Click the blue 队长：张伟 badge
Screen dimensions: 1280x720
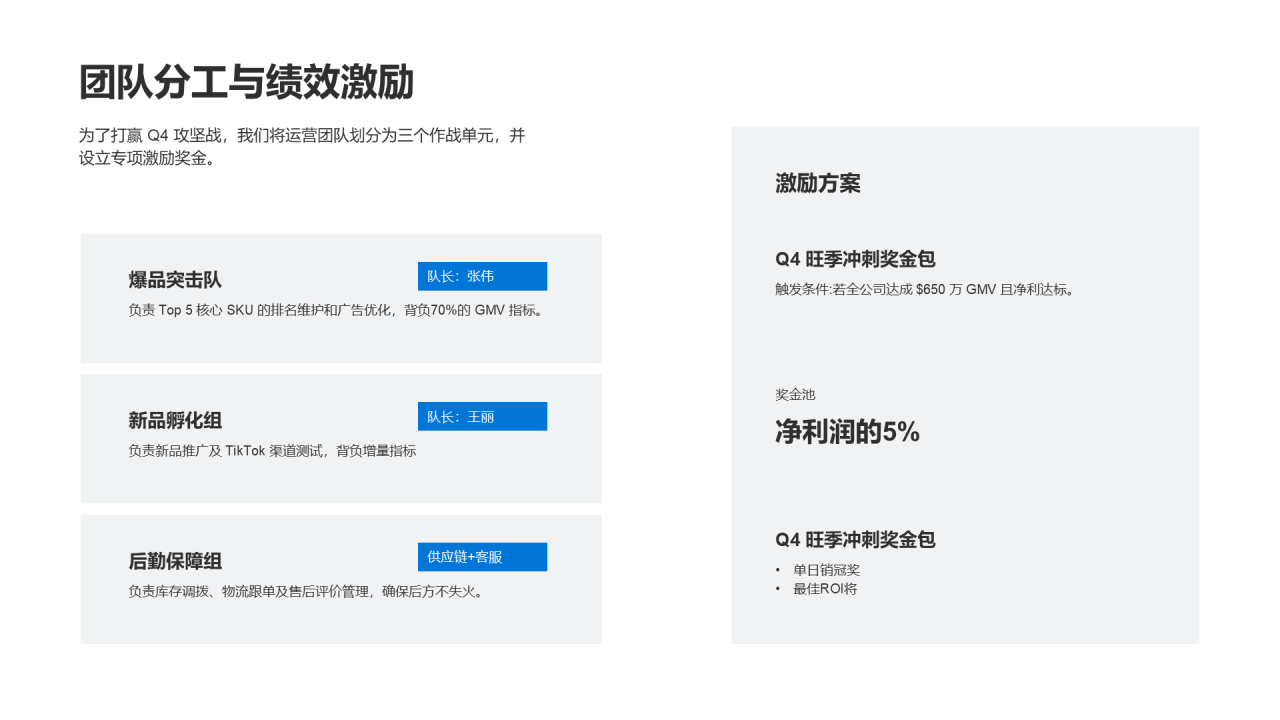click(x=482, y=276)
